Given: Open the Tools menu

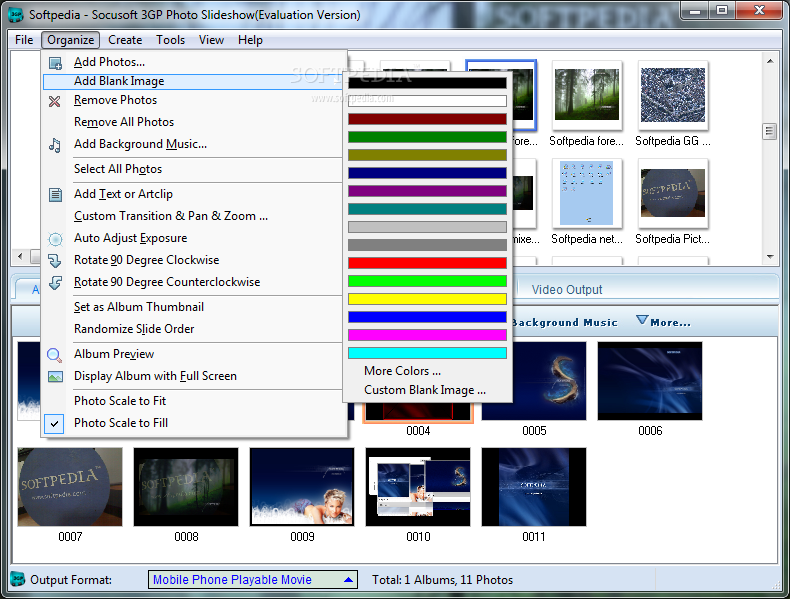Looking at the screenshot, I should [x=170, y=40].
